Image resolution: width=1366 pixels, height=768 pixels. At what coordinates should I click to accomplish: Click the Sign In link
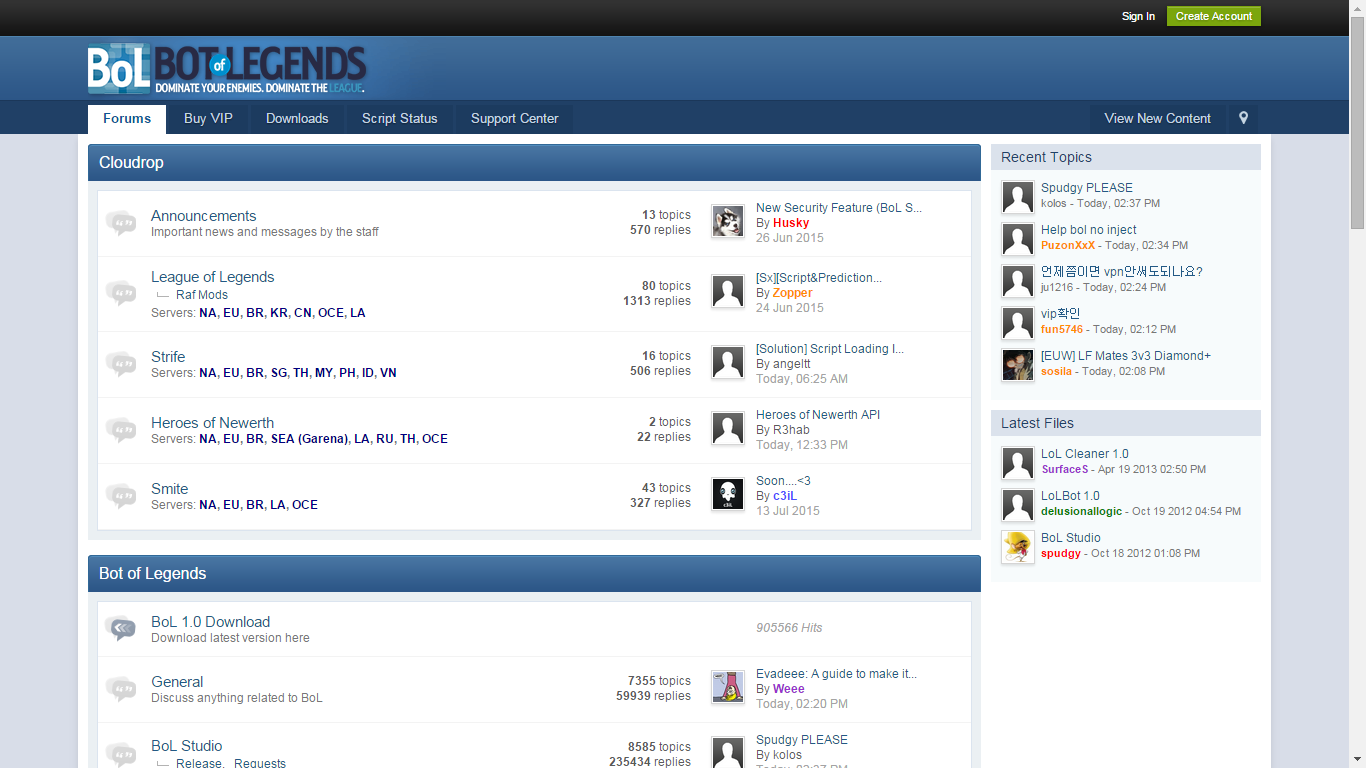point(1138,16)
